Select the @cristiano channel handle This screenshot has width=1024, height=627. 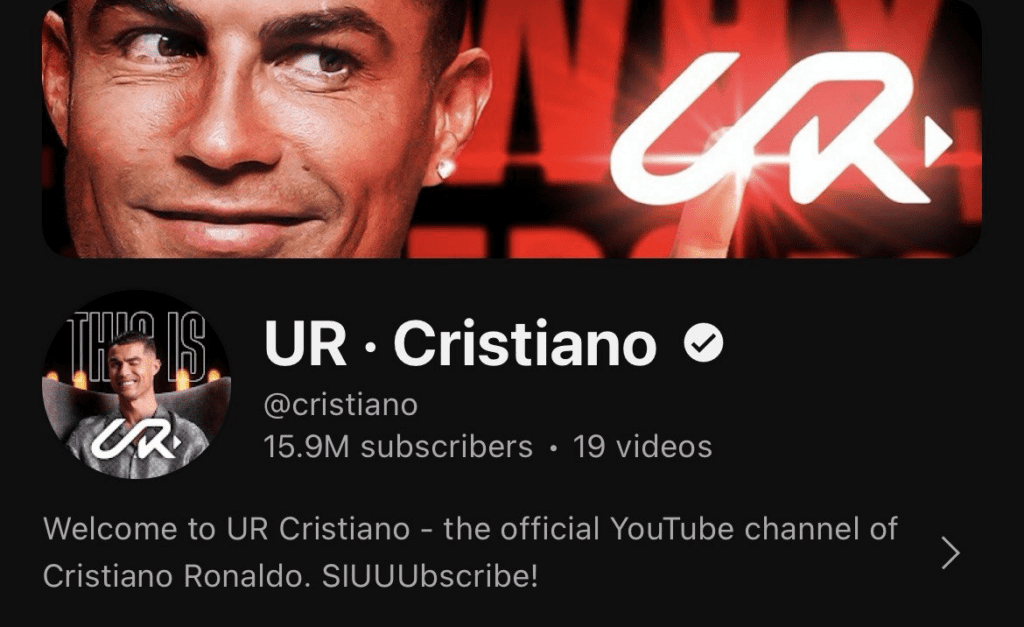pyautogui.click(x=340, y=404)
